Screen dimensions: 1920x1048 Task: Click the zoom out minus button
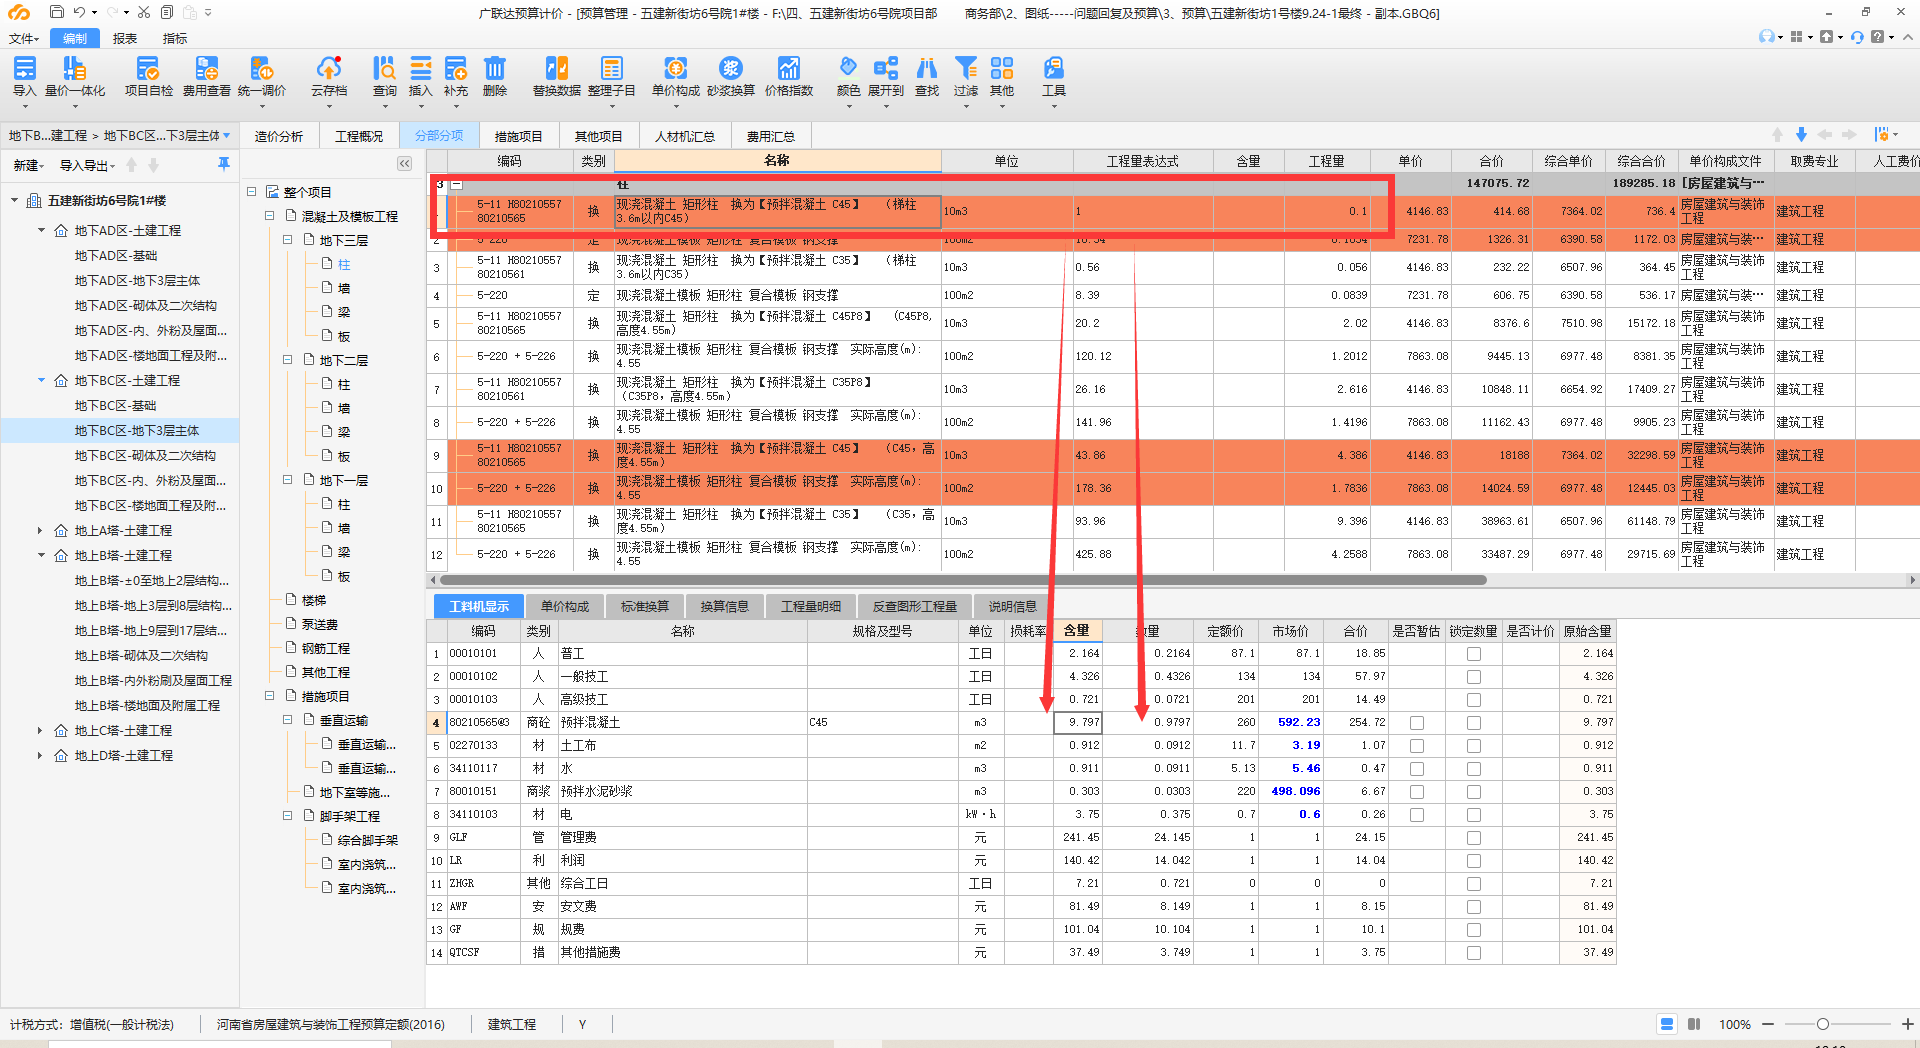pyautogui.click(x=1768, y=1024)
